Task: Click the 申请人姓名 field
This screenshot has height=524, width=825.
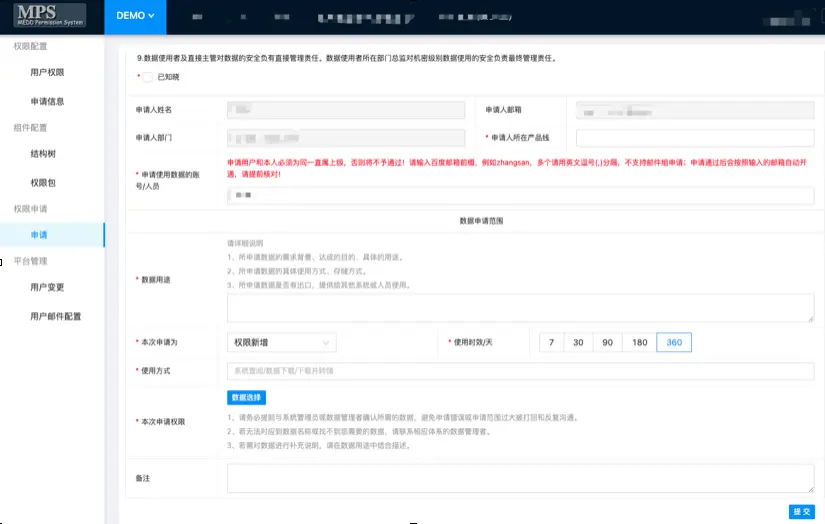Action: click(346, 110)
